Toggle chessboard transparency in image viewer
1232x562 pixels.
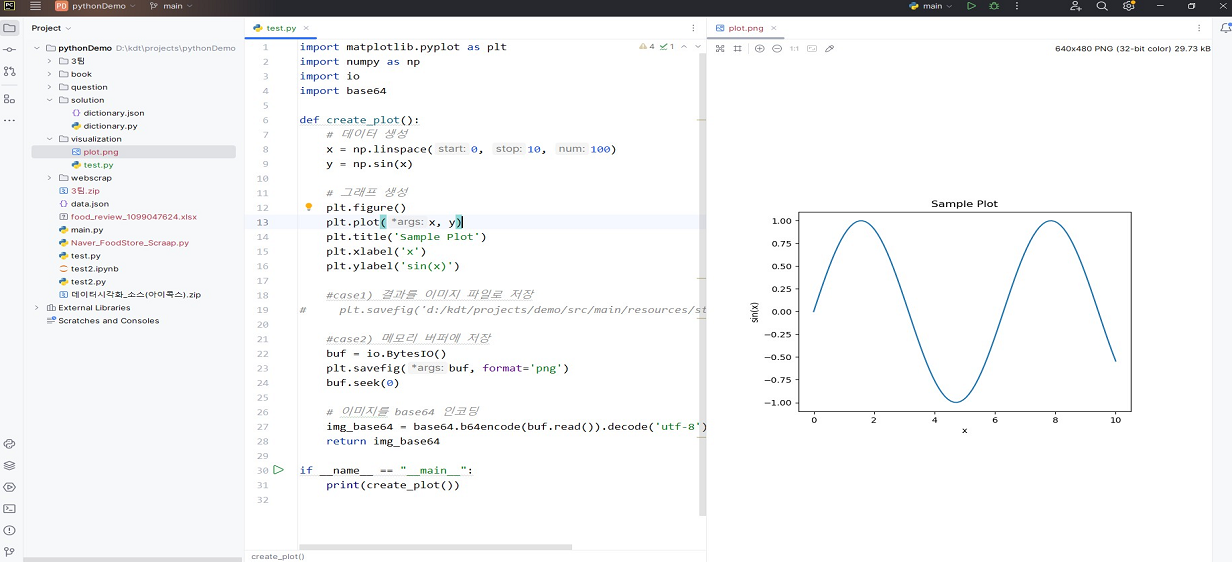tap(719, 48)
